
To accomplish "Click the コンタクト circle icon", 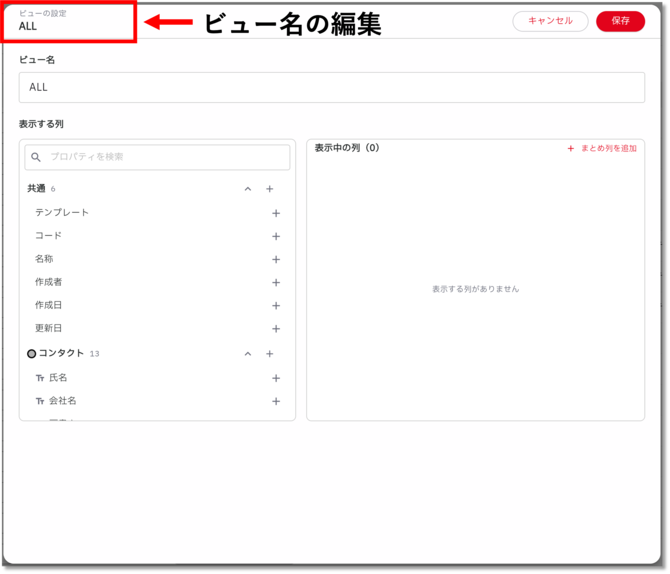I will click(x=31, y=354).
